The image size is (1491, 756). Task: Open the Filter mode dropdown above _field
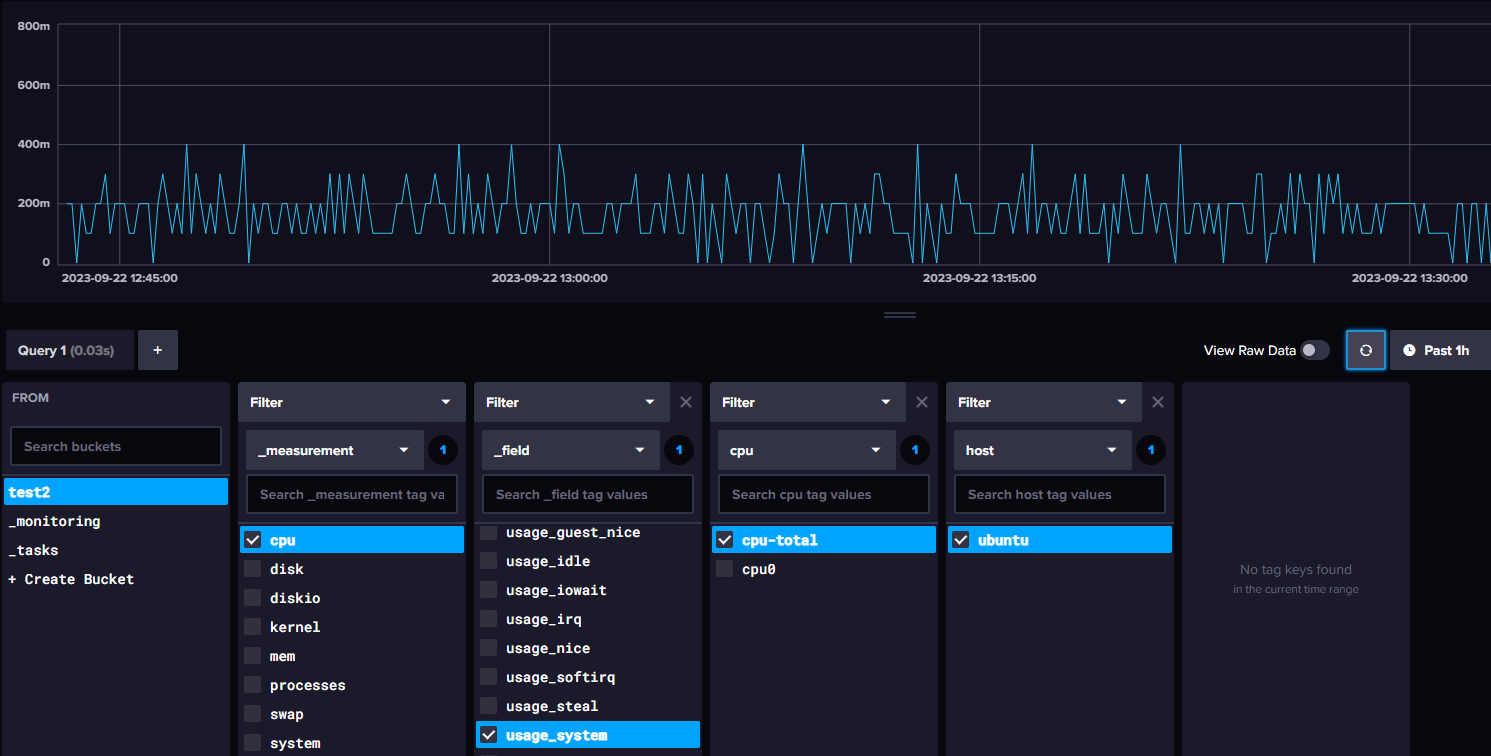[572, 402]
